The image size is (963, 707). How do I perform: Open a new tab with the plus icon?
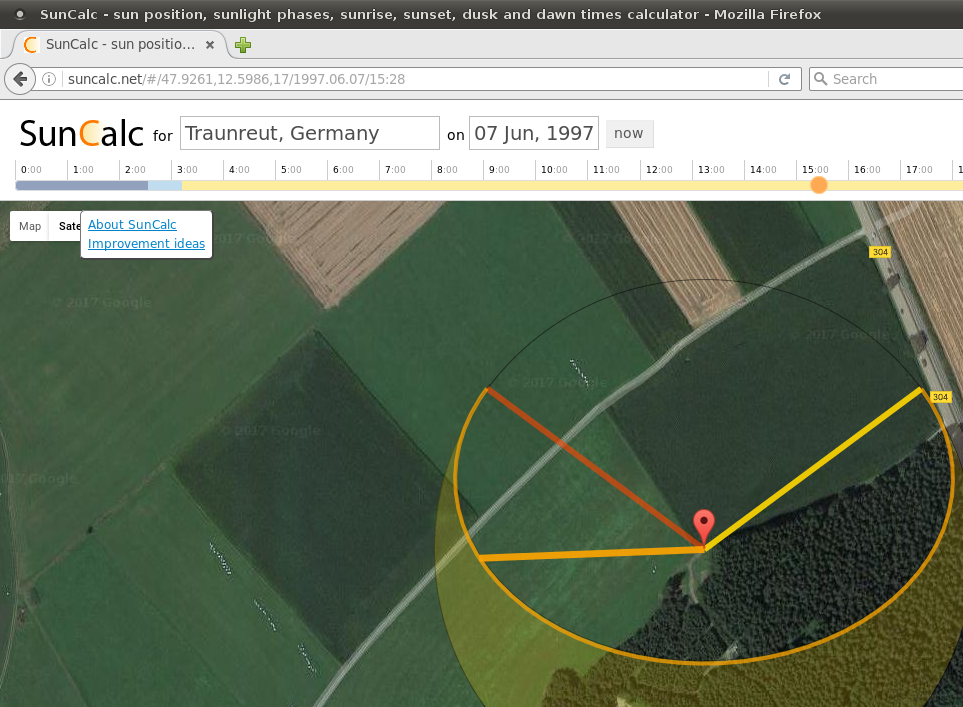pyautogui.click(x=243, y=45)
